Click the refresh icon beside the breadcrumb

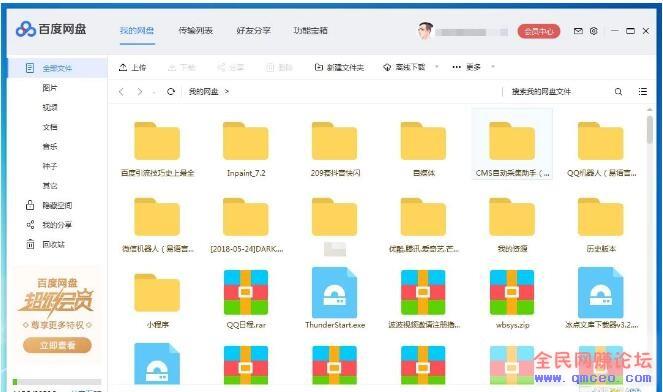(171, 91)
